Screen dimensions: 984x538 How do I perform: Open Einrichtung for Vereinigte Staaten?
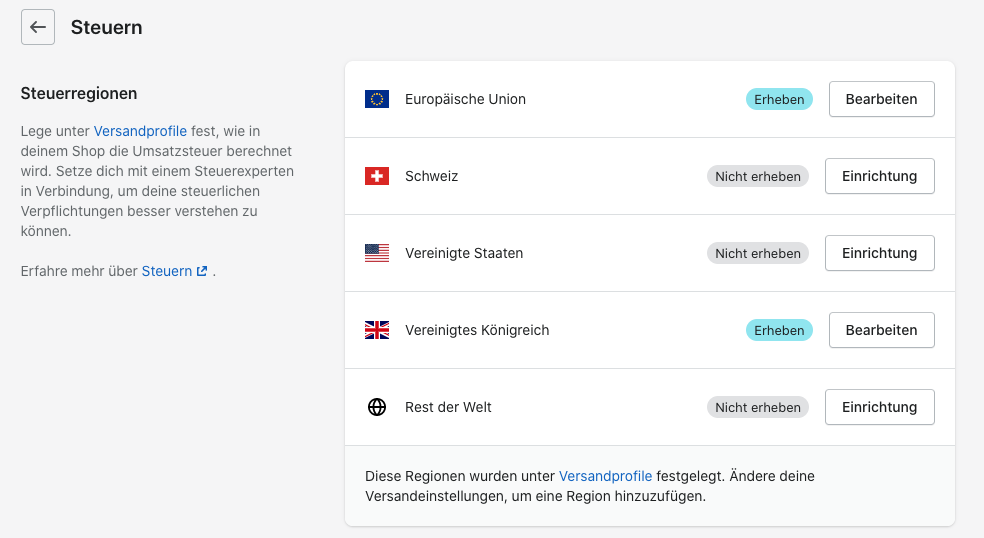(x=879, y=253)
